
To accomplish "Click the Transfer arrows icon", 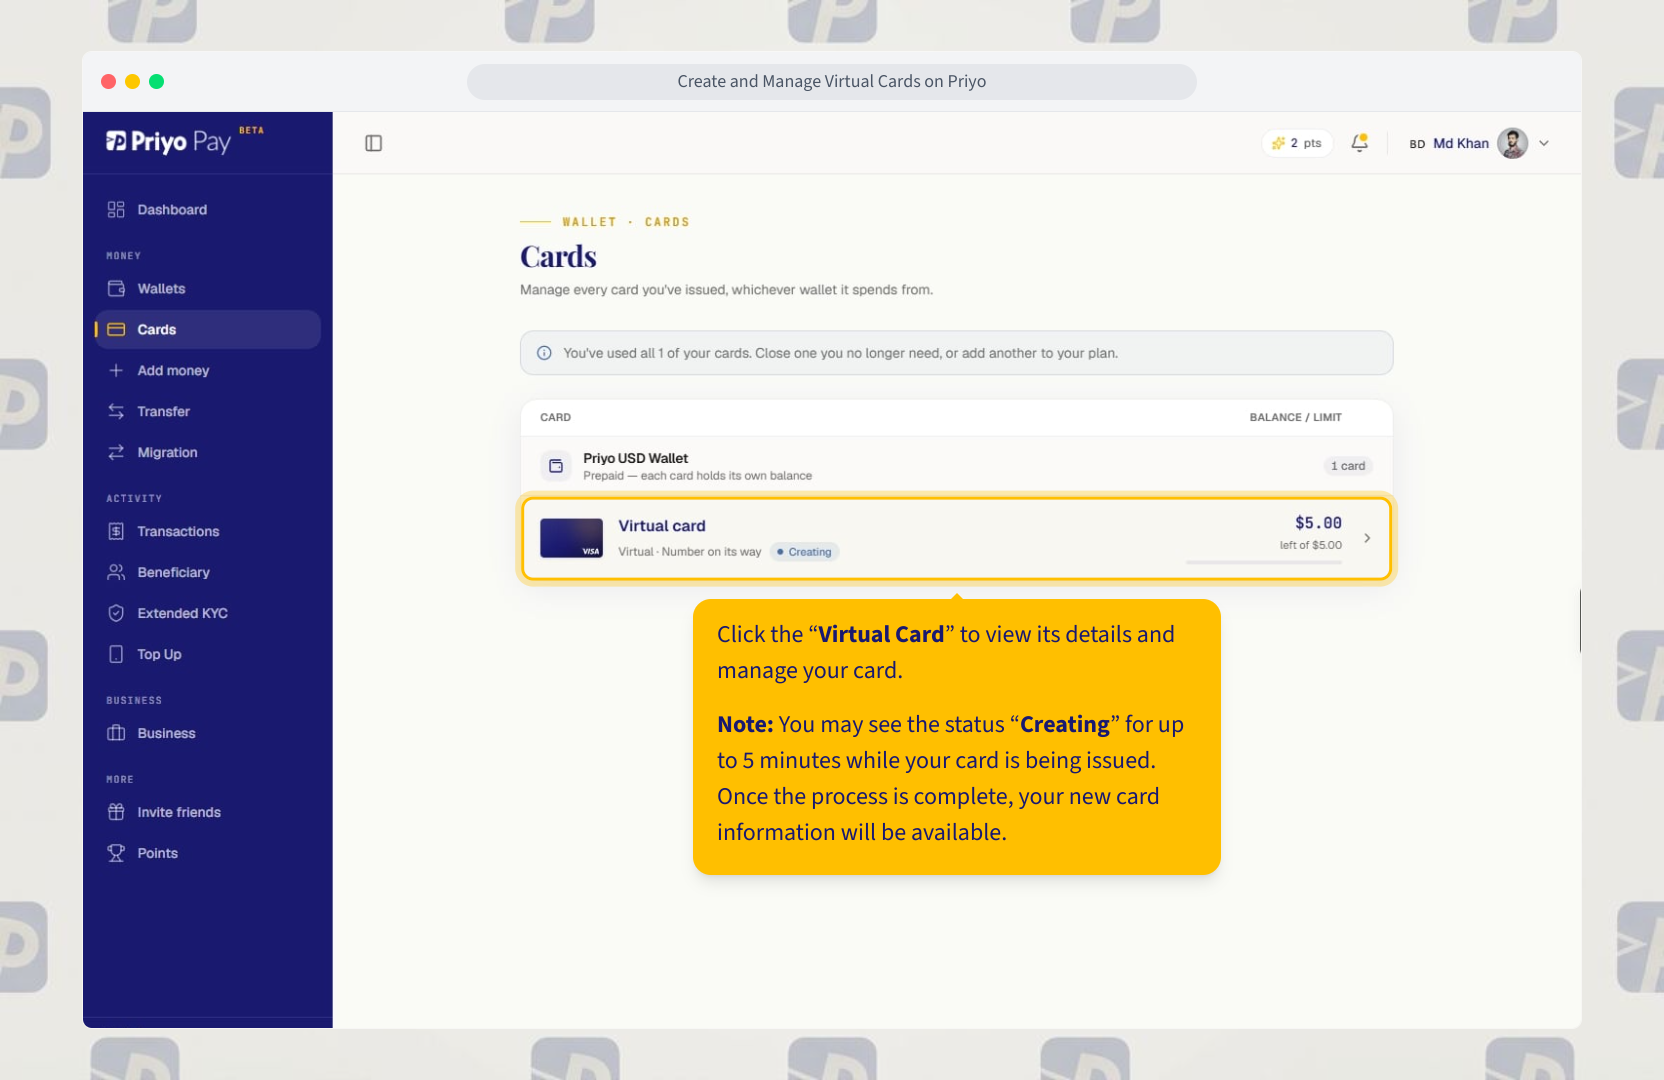I will (x=116, y=411).
